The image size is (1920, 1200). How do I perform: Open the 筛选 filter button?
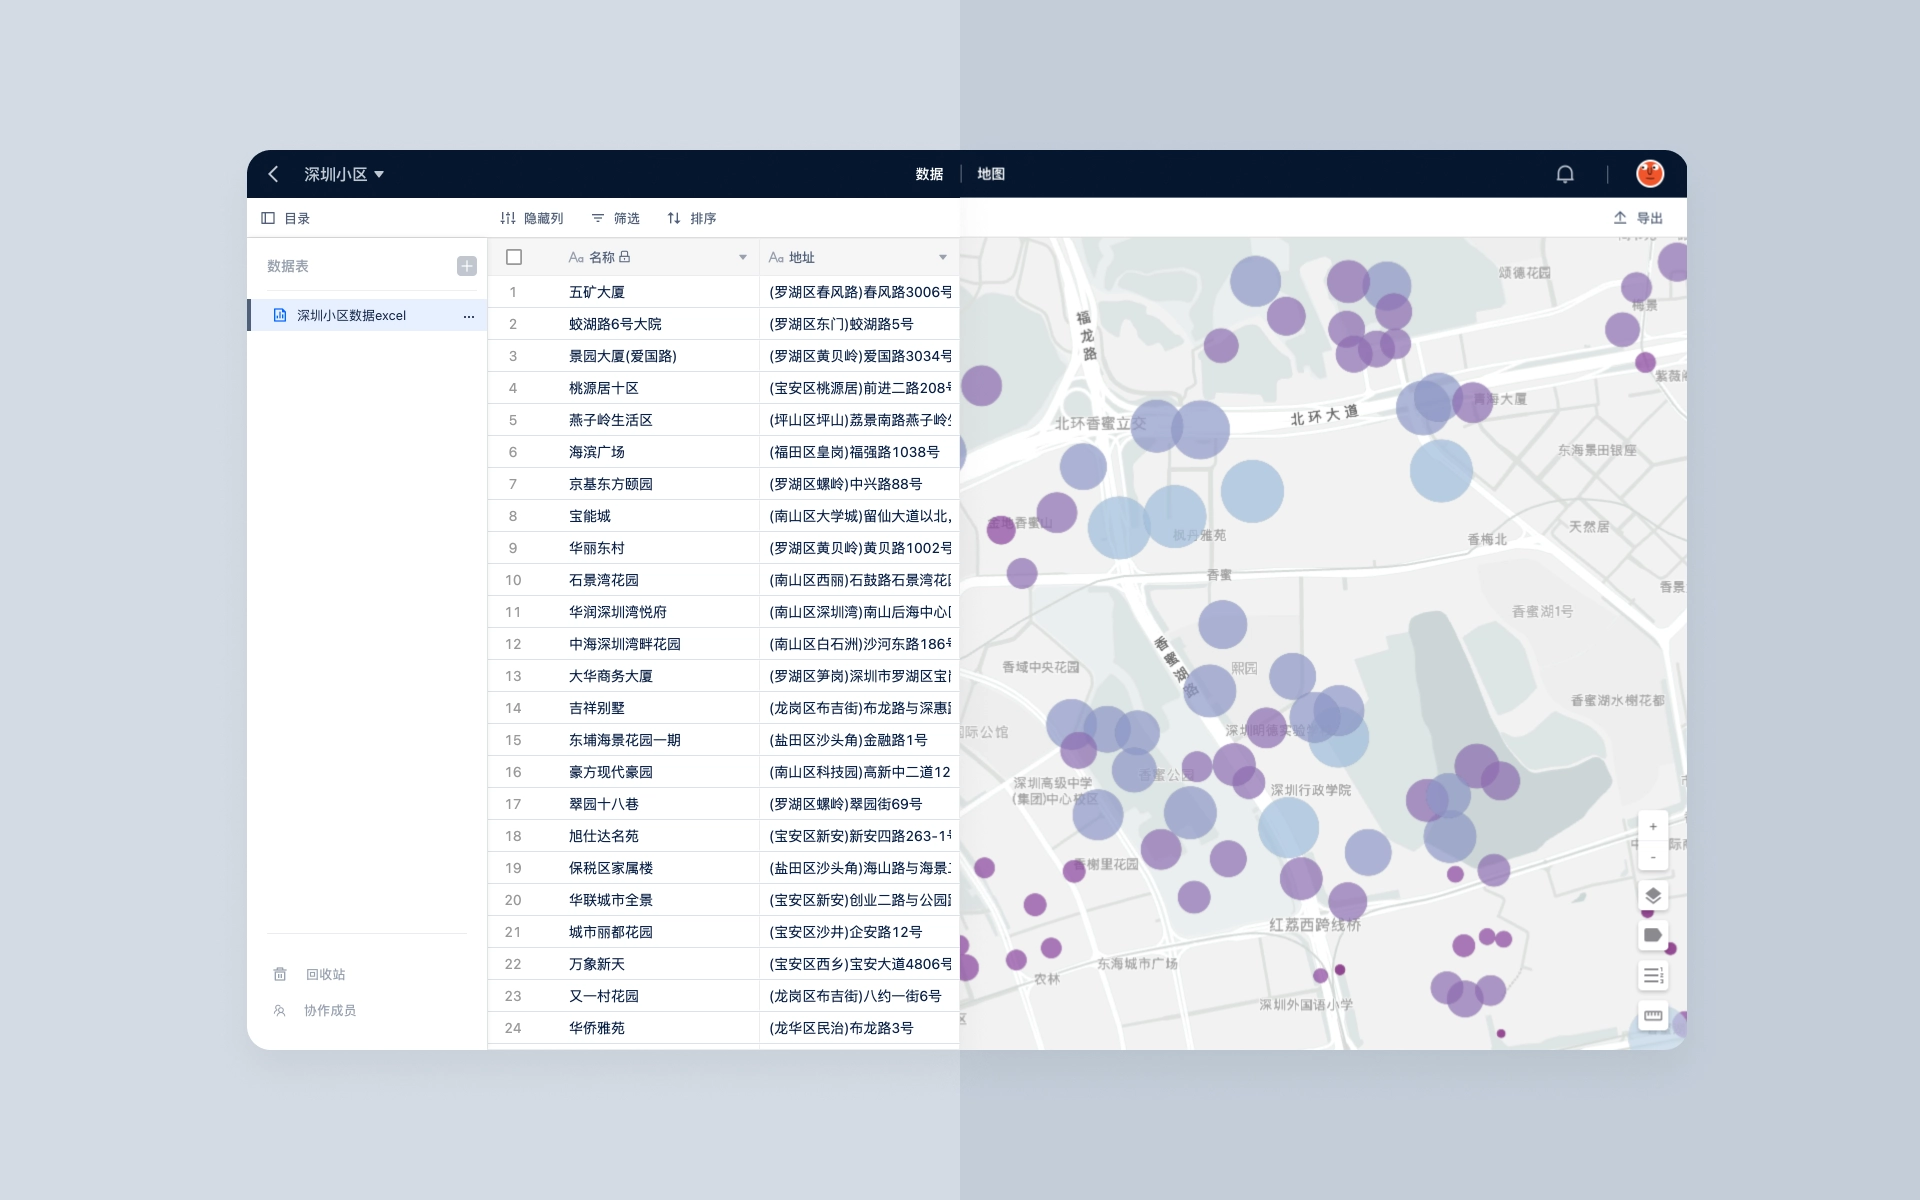(615, 218)
